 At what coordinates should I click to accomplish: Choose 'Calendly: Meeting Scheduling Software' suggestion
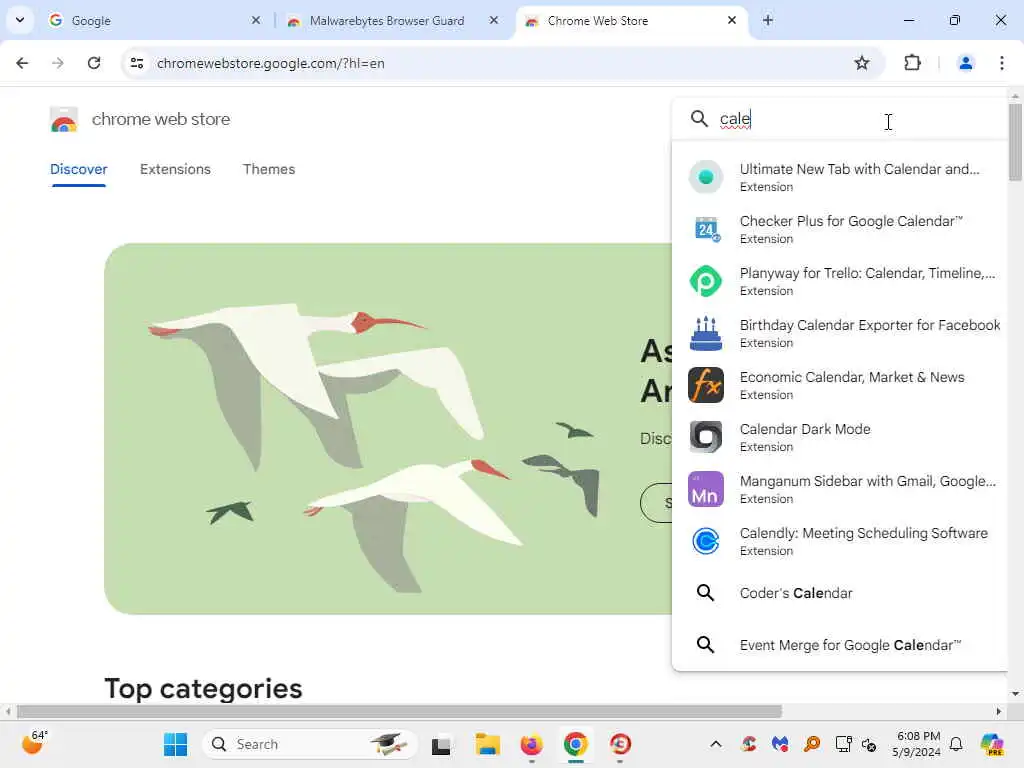[863, 534]
